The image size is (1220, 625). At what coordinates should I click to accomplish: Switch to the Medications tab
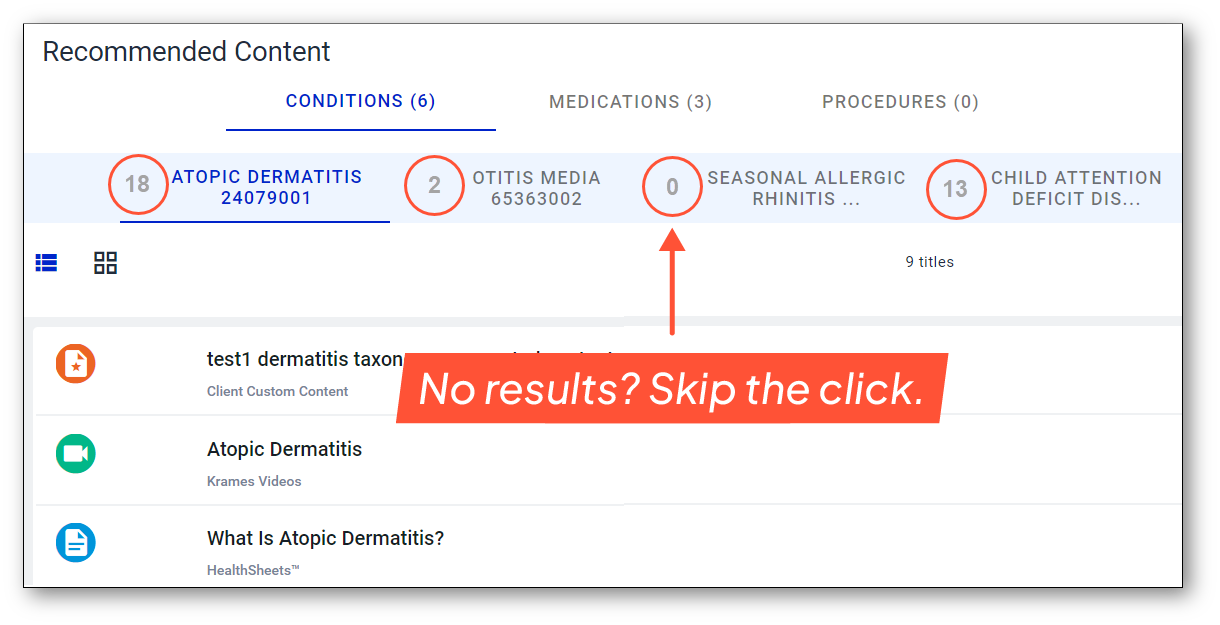pos(630,101)
